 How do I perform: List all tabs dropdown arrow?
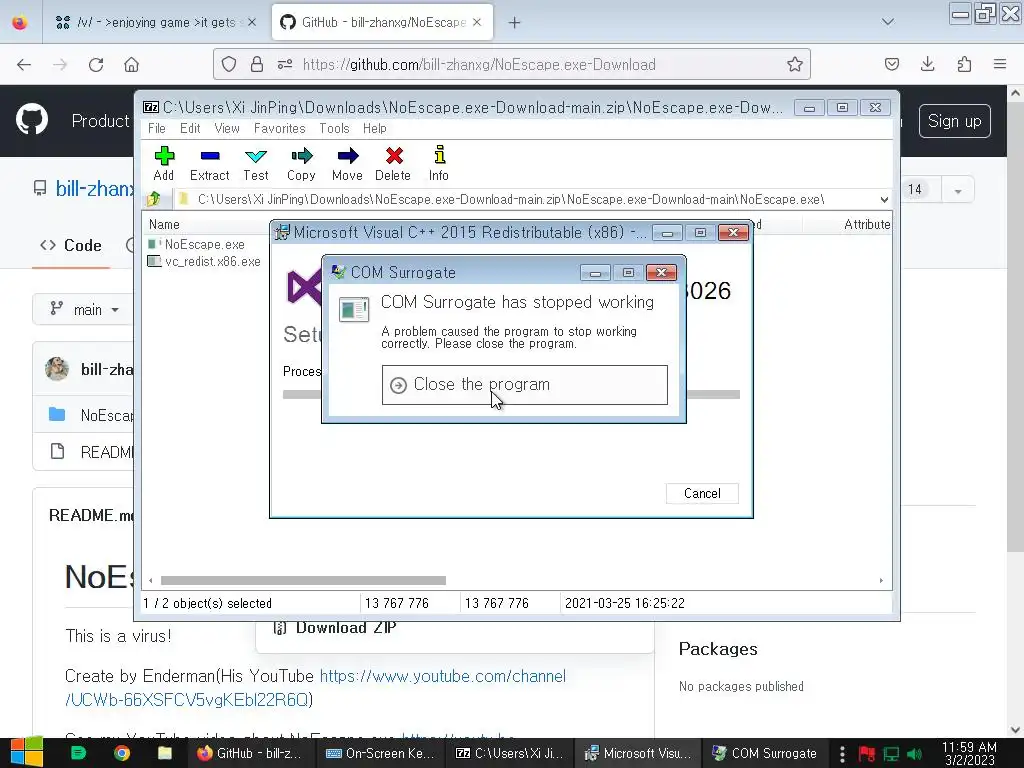click(x=888, y=22)
